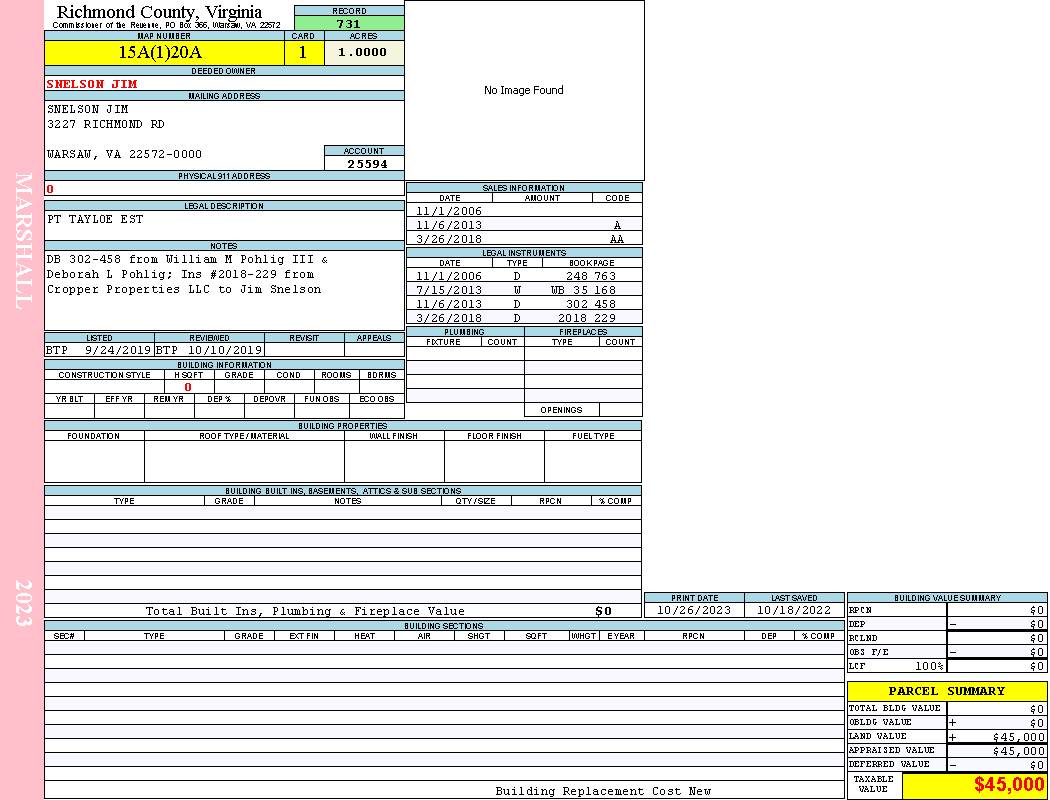Screen dimensions: 1050x800
Task: Click the legal description PT TAYLOE EST
Action: 95,219
